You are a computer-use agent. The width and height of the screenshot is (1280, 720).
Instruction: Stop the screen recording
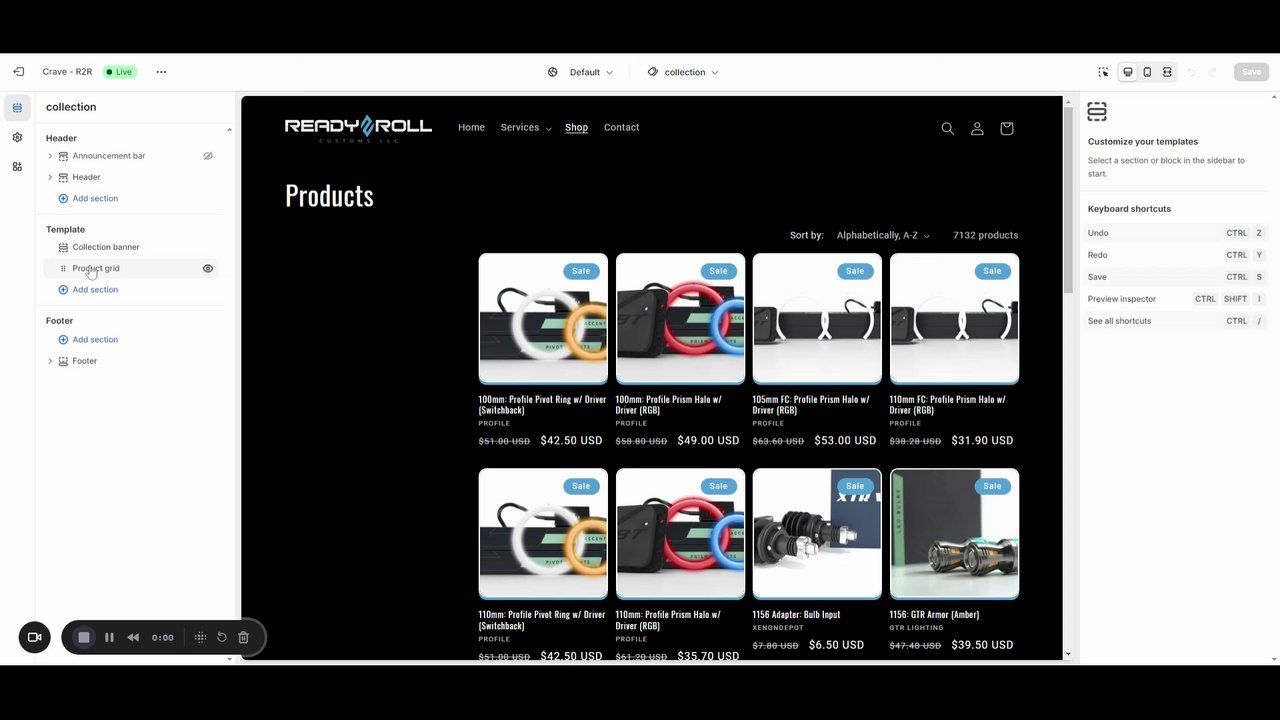[x=84, y=637]
